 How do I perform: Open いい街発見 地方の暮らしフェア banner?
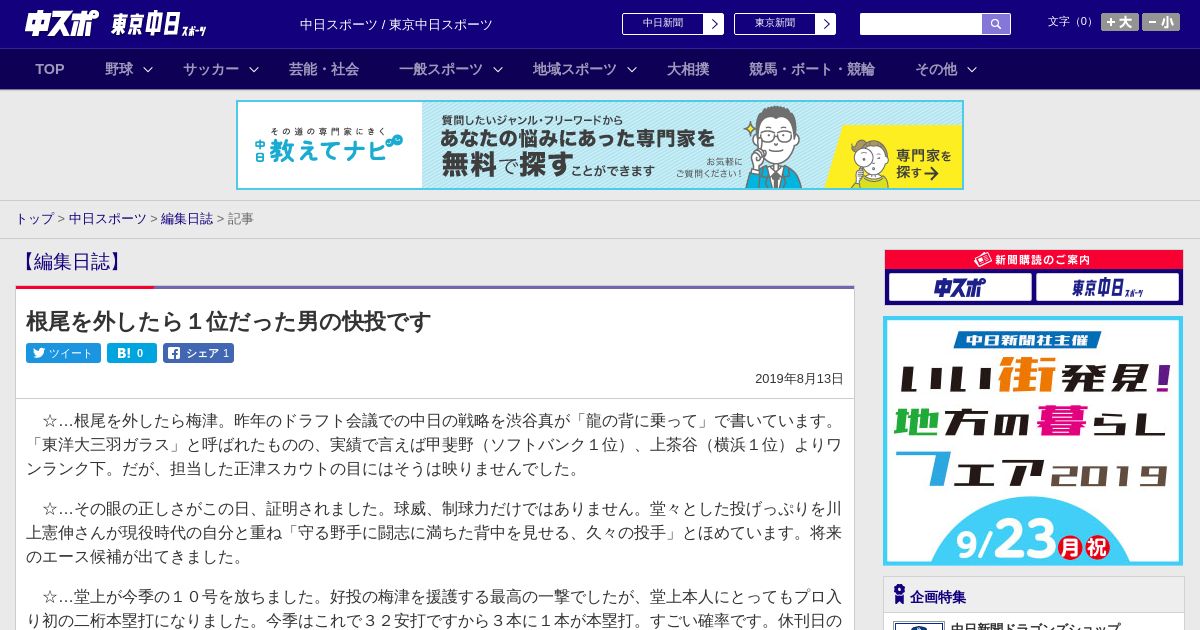pyautogui.click(x=1033, y=441)
